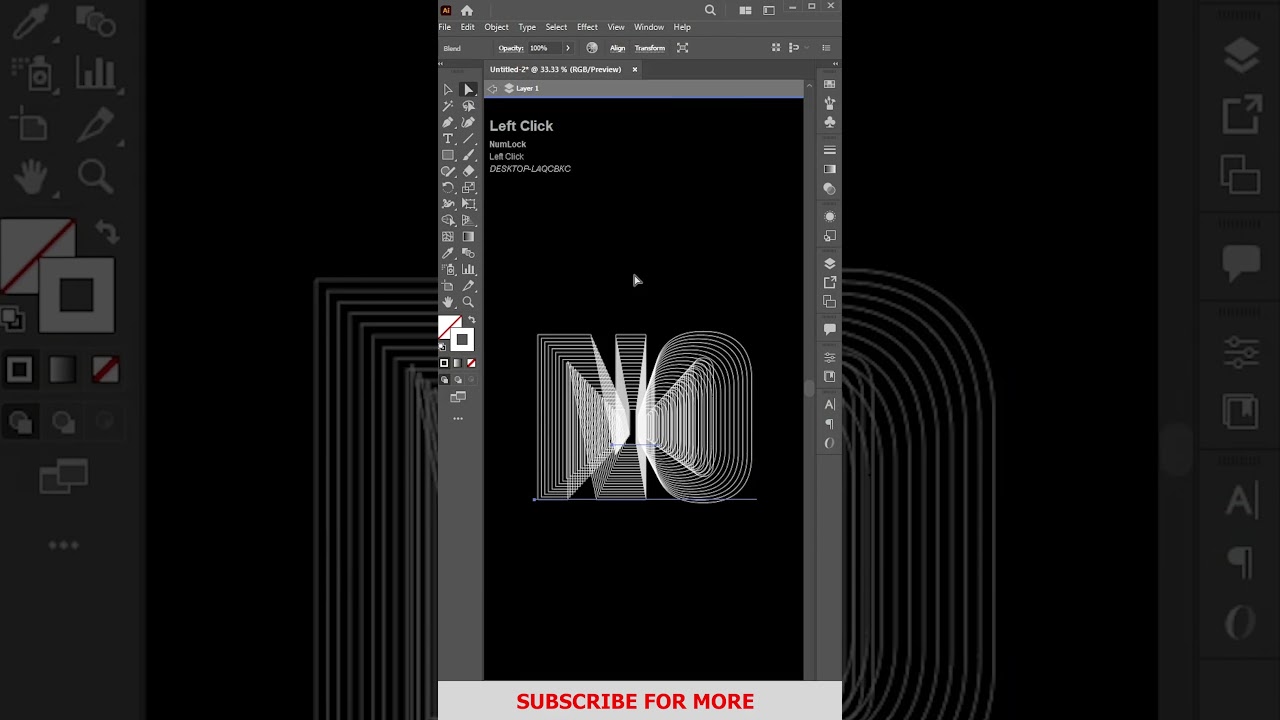Viewport: 1280px width, 720px height.
Task: Select the Type tool
Action: coord(448,139)
